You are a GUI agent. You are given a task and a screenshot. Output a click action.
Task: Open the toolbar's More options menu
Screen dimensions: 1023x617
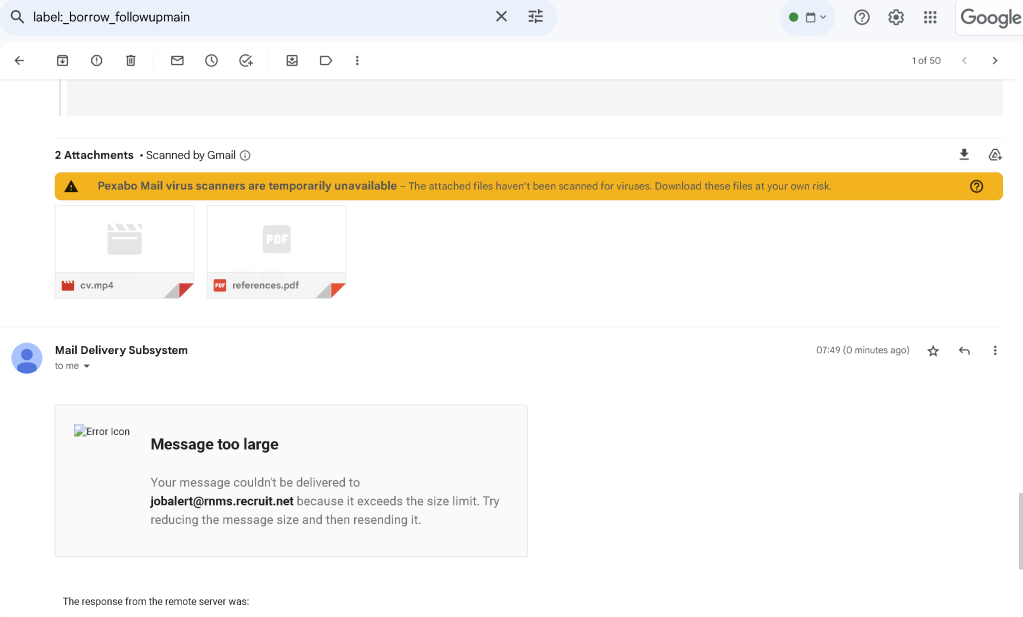(x=357, y=61)
